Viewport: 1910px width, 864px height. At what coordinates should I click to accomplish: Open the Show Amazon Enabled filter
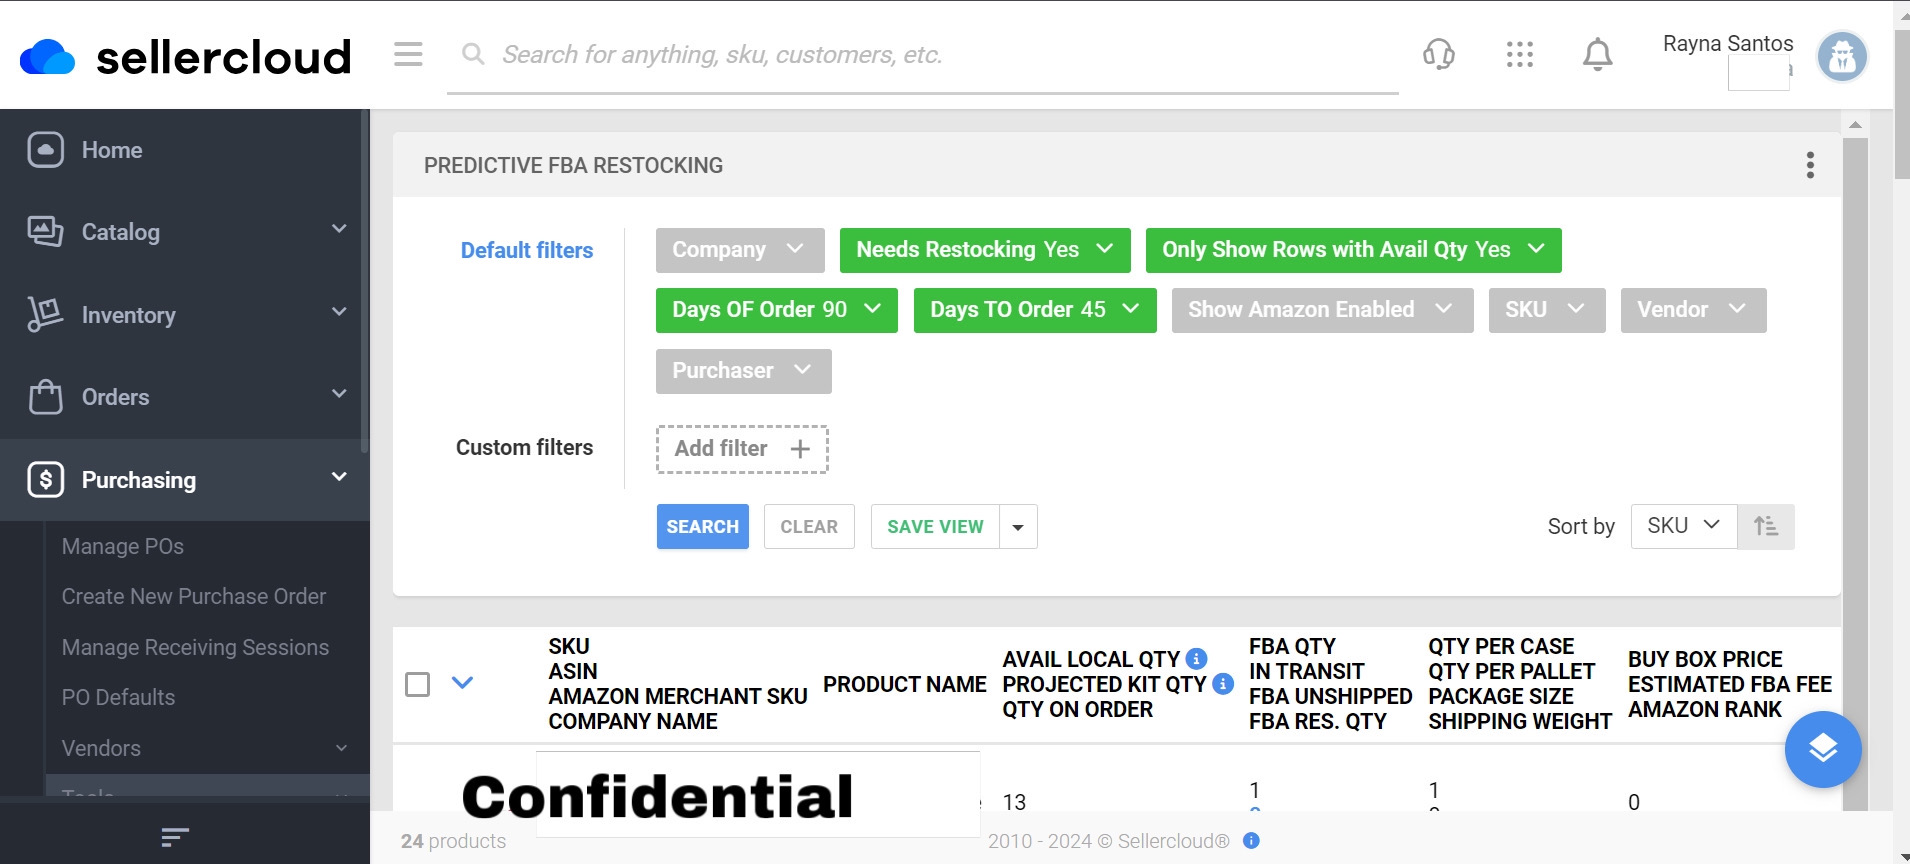point(1322,310)
